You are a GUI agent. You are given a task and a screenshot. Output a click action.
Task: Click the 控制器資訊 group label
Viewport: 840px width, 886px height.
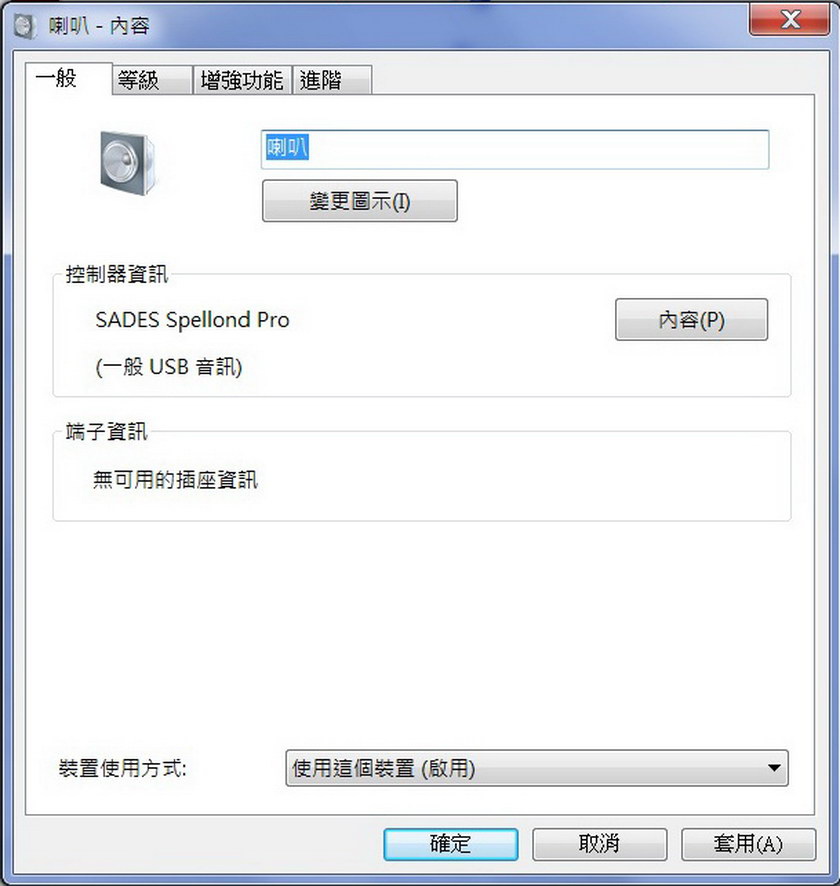(116, 274)
